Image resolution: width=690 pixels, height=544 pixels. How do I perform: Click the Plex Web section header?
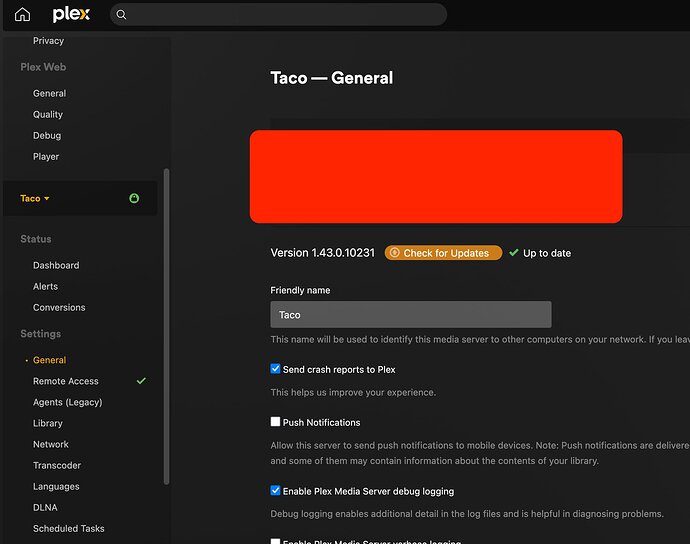43,67
